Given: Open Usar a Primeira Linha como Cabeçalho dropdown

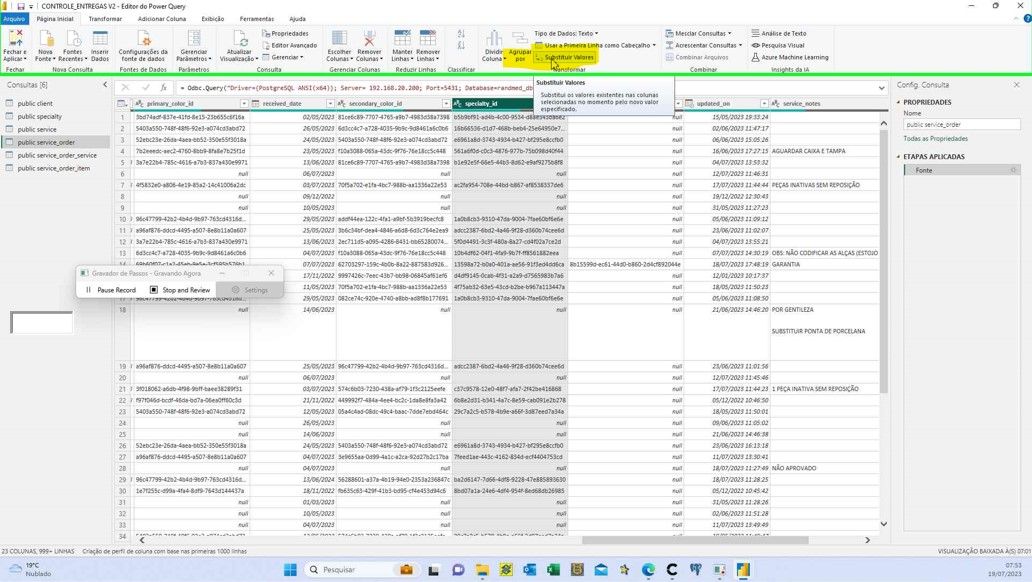Looking at the screenshot, I should tap(595, 45).
